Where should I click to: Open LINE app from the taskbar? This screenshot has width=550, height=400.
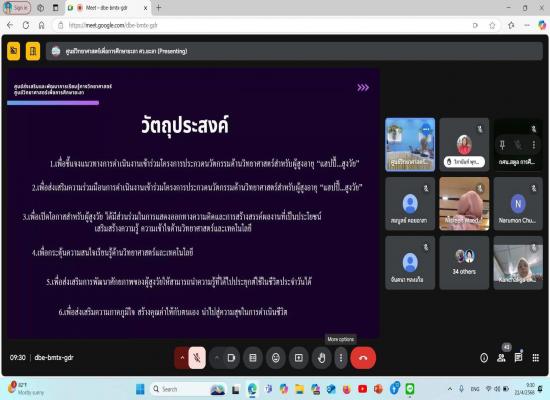coord(410,389)
